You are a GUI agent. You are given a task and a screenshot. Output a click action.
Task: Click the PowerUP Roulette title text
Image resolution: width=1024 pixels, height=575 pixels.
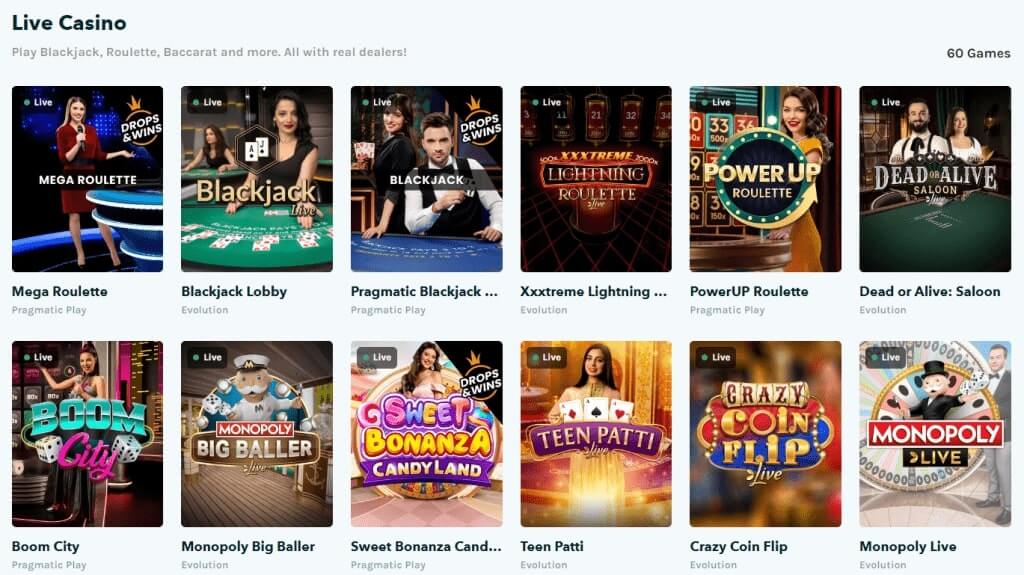749,291
